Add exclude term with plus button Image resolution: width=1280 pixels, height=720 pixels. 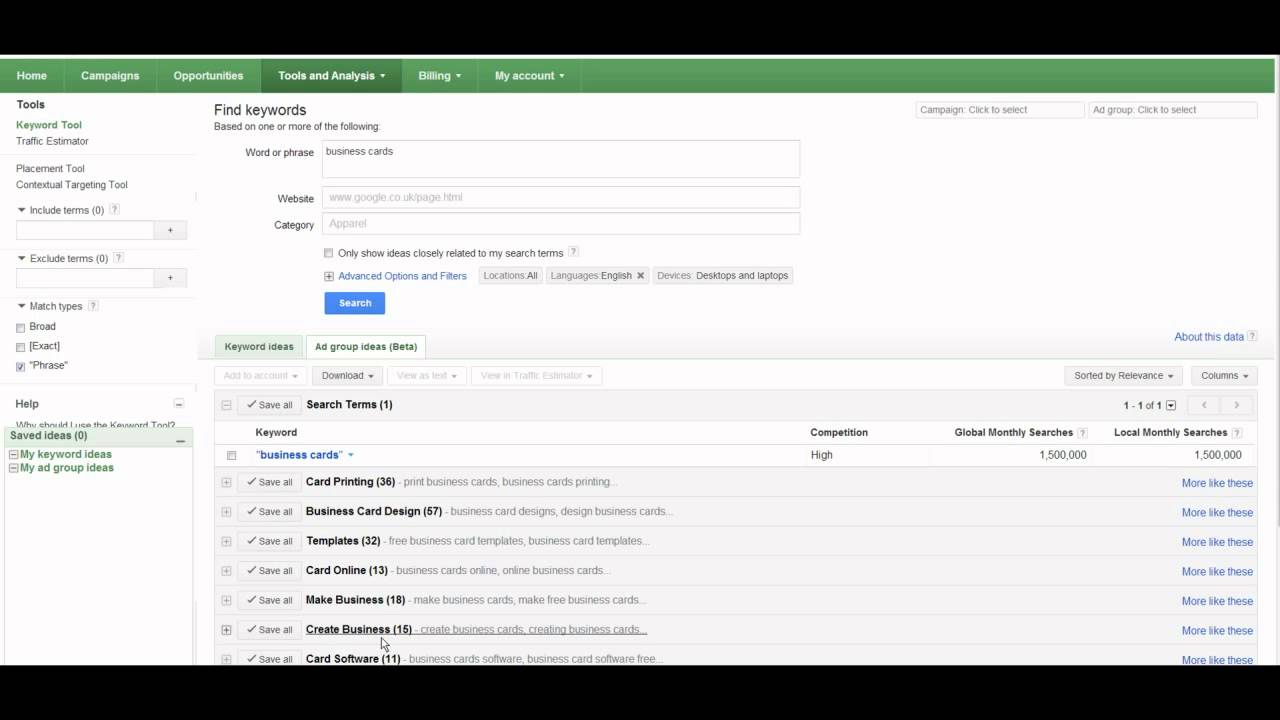[170, 278]
